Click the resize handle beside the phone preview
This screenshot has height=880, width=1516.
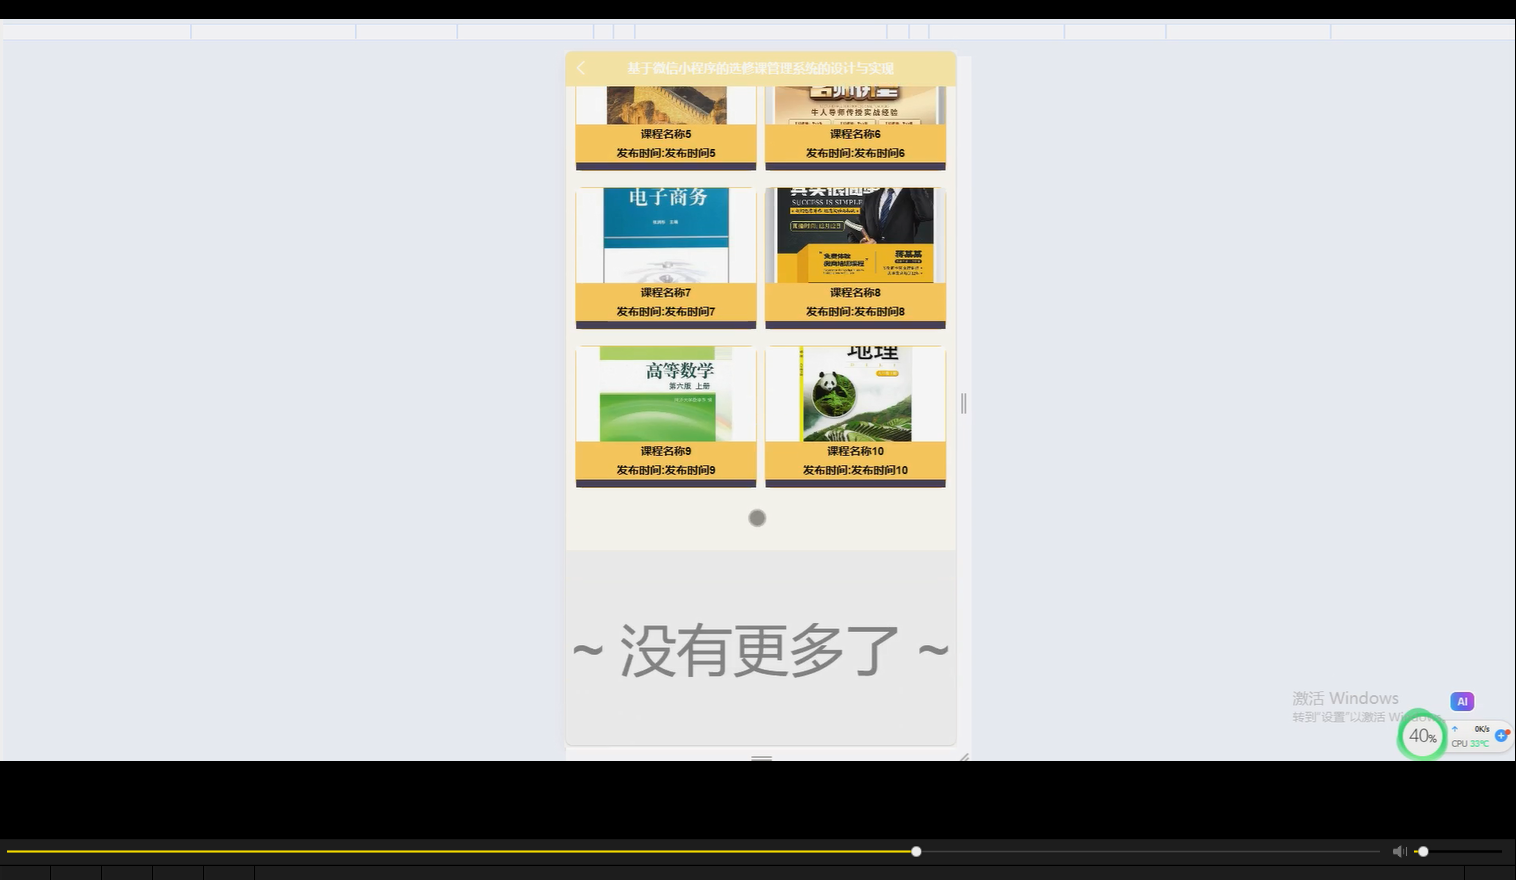click(x=962, y=402)
